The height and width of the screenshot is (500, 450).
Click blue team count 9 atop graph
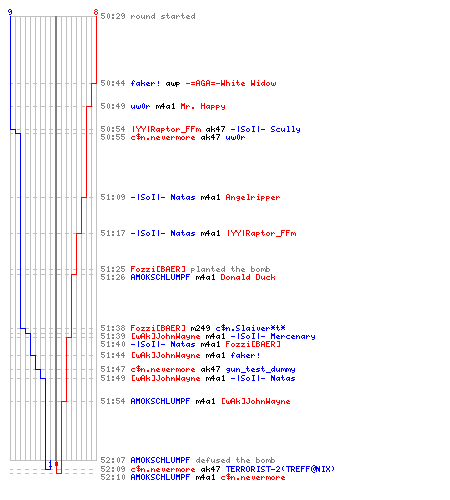tap(10, 12)
